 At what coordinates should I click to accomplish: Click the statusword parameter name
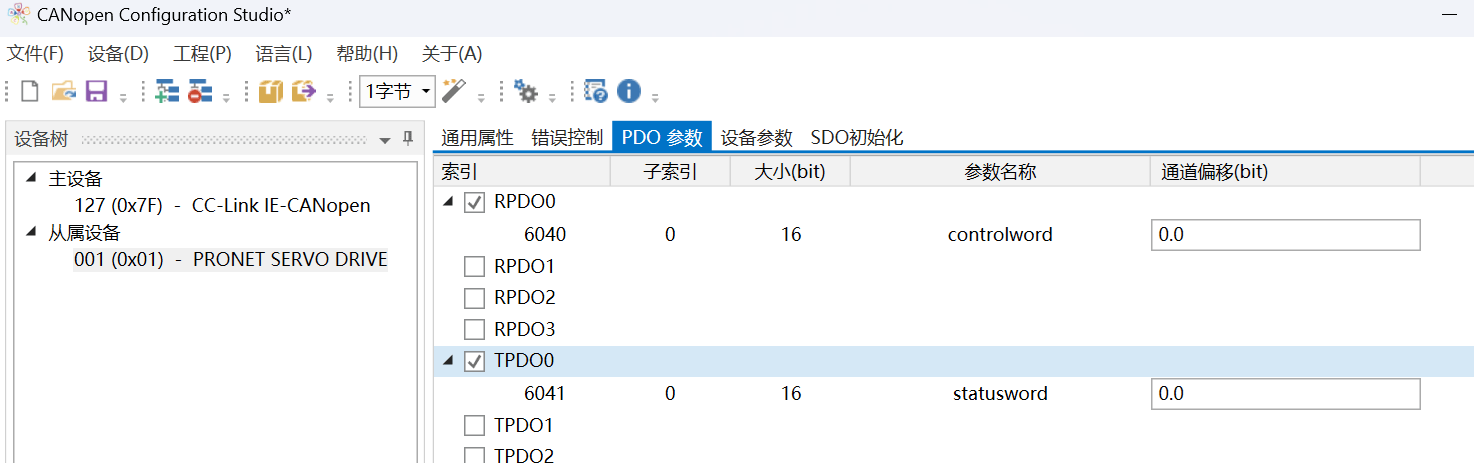[x=1000, y=394]
